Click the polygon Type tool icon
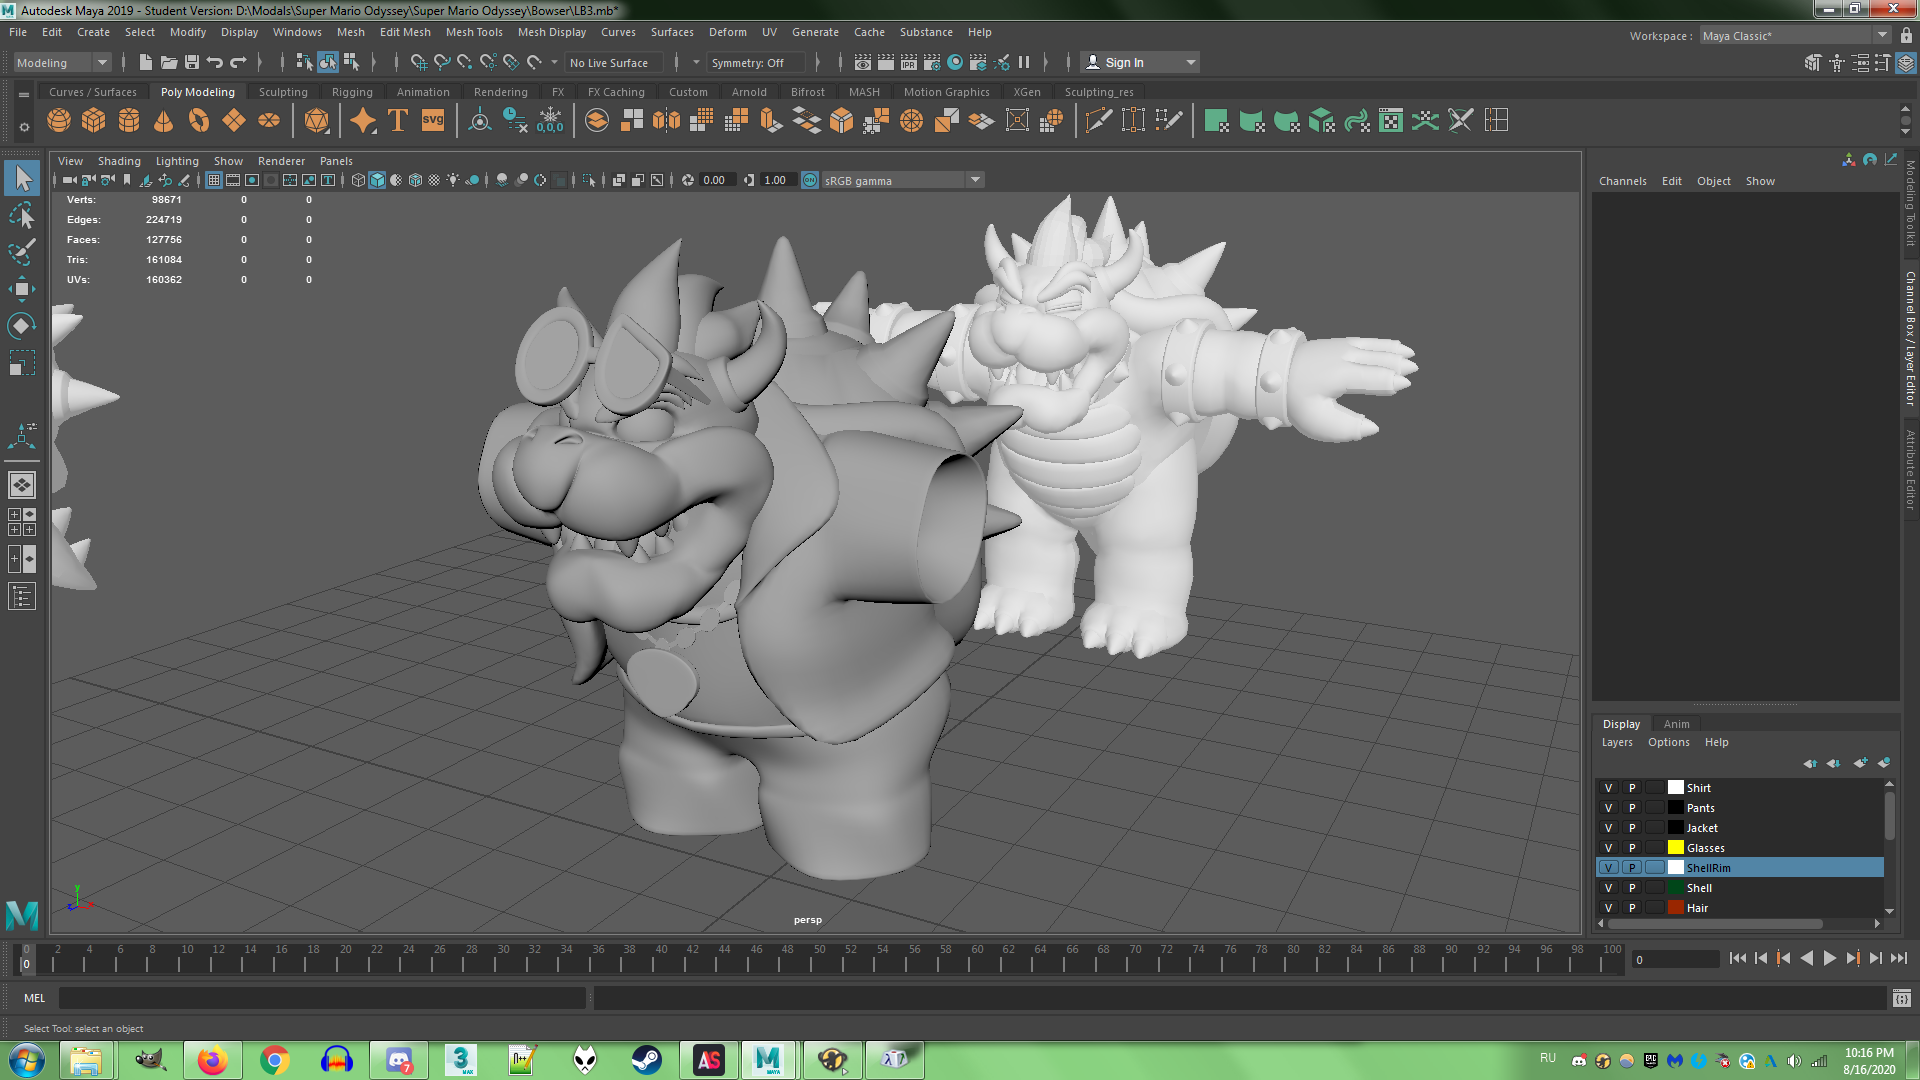This screenshot has width=1920, height=1080. point(397,121)
